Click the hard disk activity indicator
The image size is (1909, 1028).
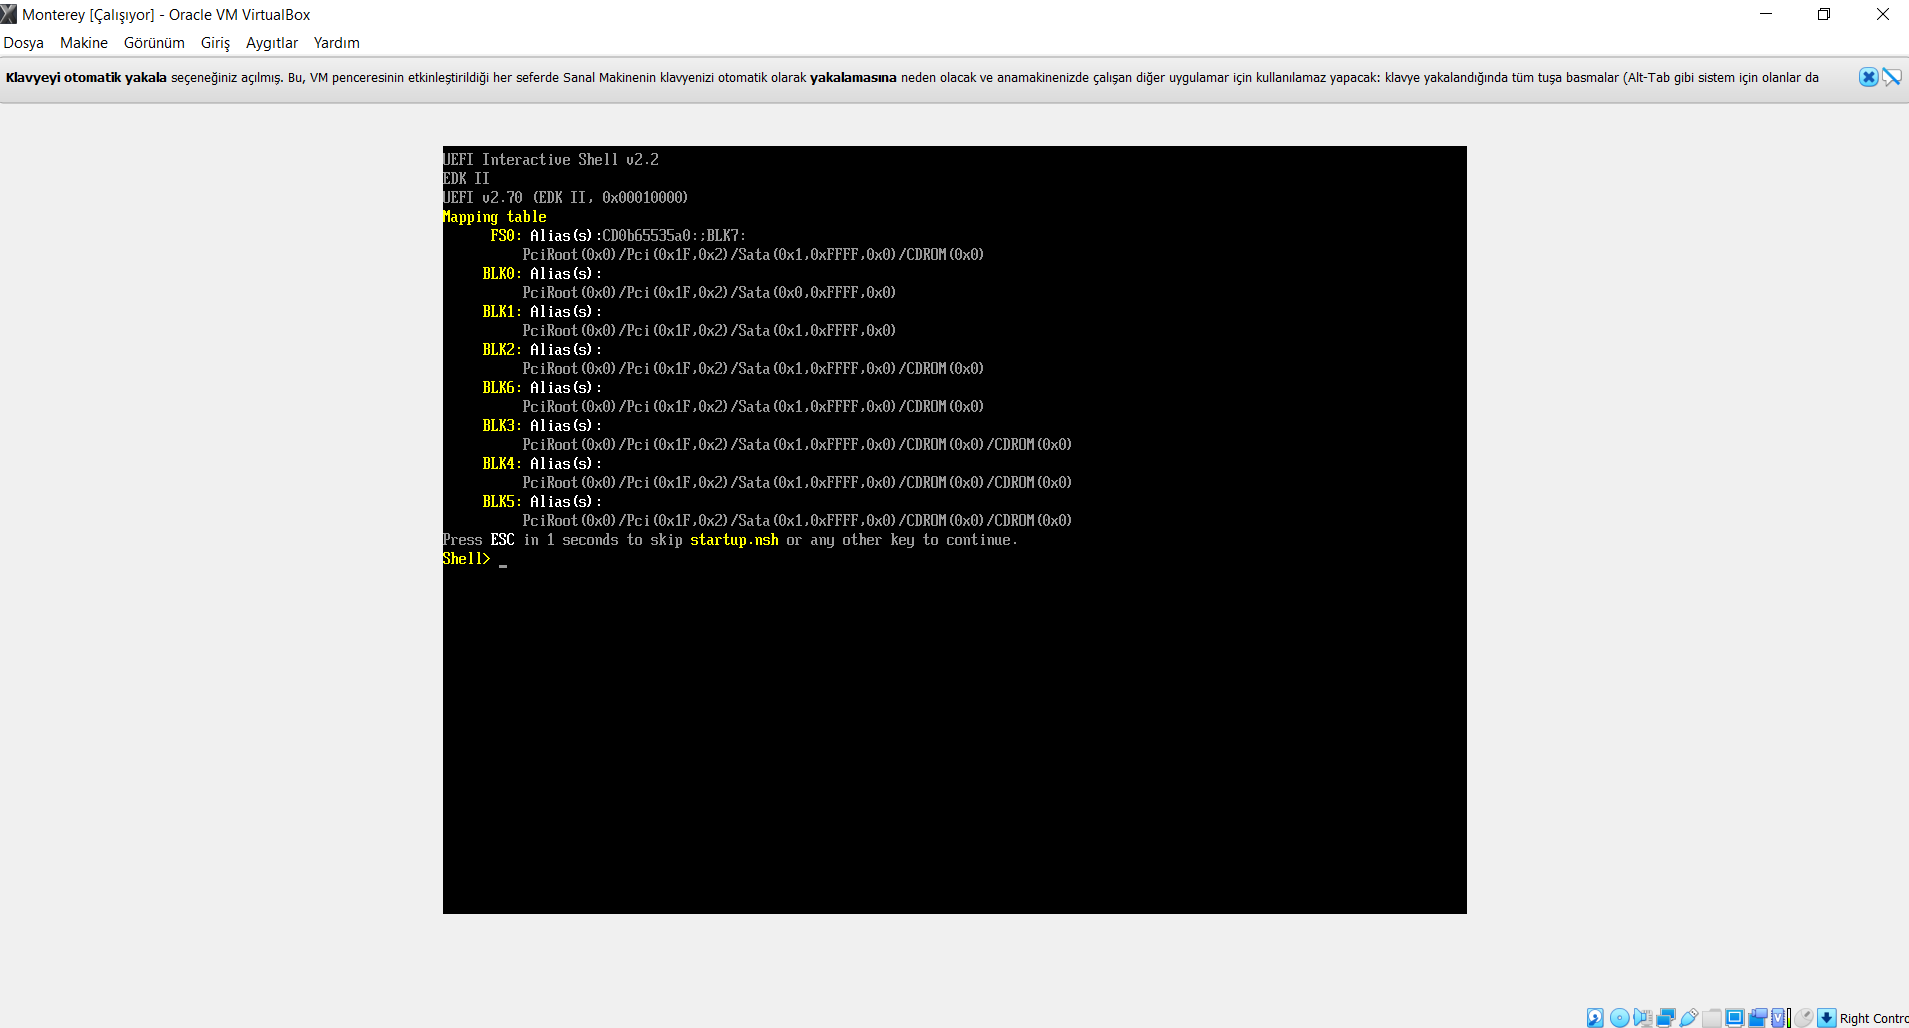click(1595, 1018)
